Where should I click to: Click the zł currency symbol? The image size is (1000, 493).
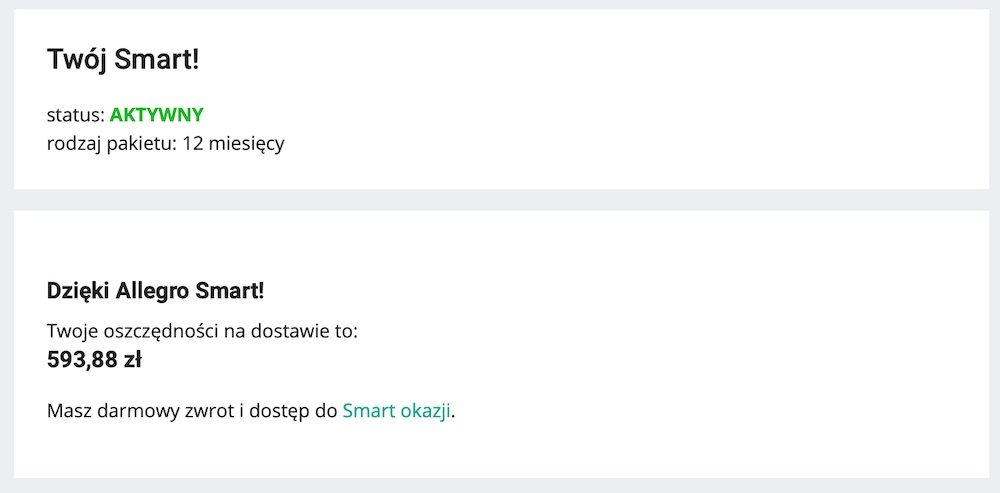click(x=132, y=360)
